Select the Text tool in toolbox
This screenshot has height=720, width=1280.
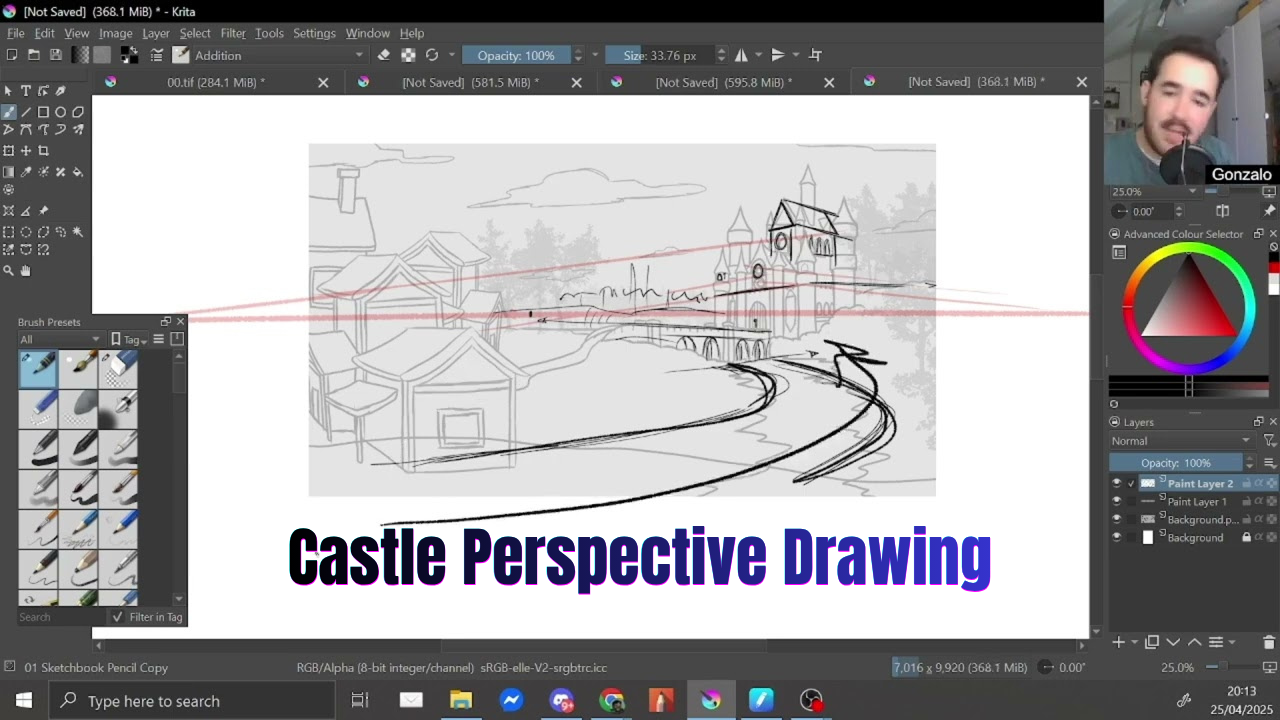coord(26,91)
